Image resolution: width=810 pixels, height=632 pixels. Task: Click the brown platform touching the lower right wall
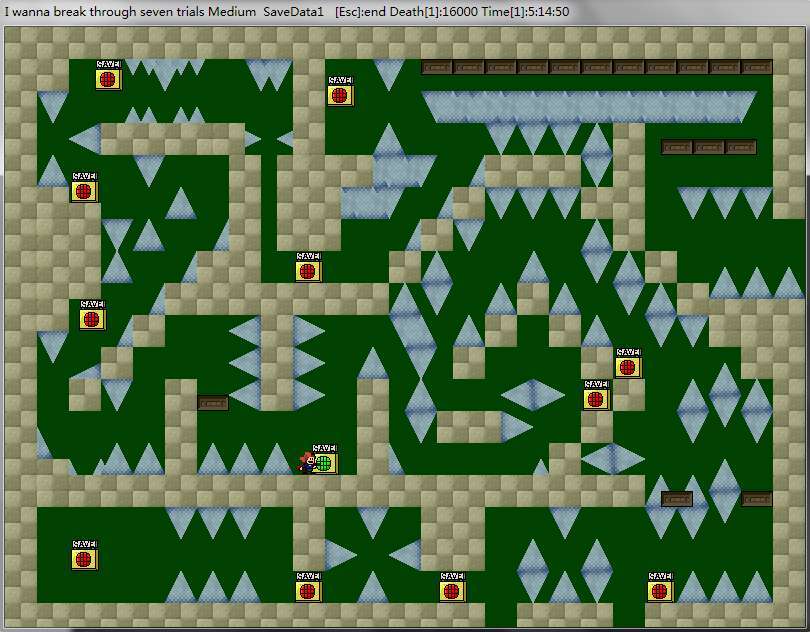pos(757,499)
